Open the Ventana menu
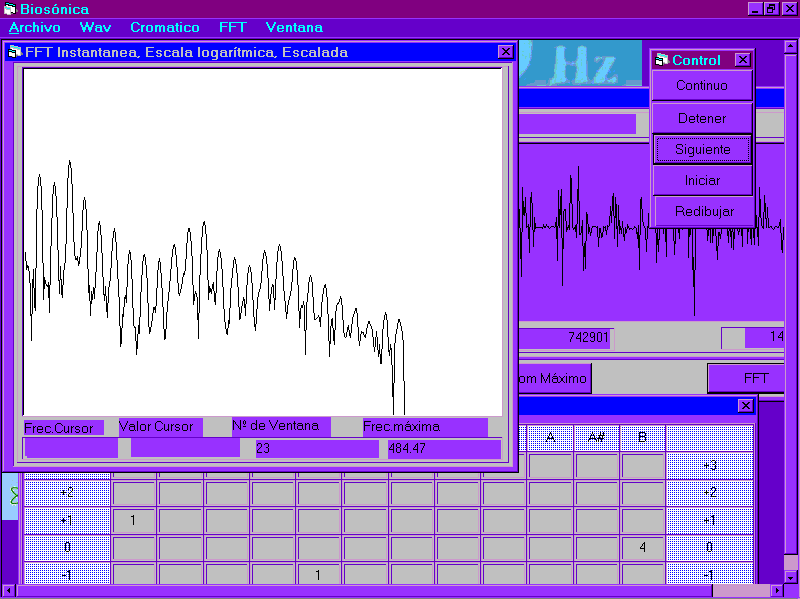Image resolution: width=800 pixels, height=599 pixels. click(294, 27)
